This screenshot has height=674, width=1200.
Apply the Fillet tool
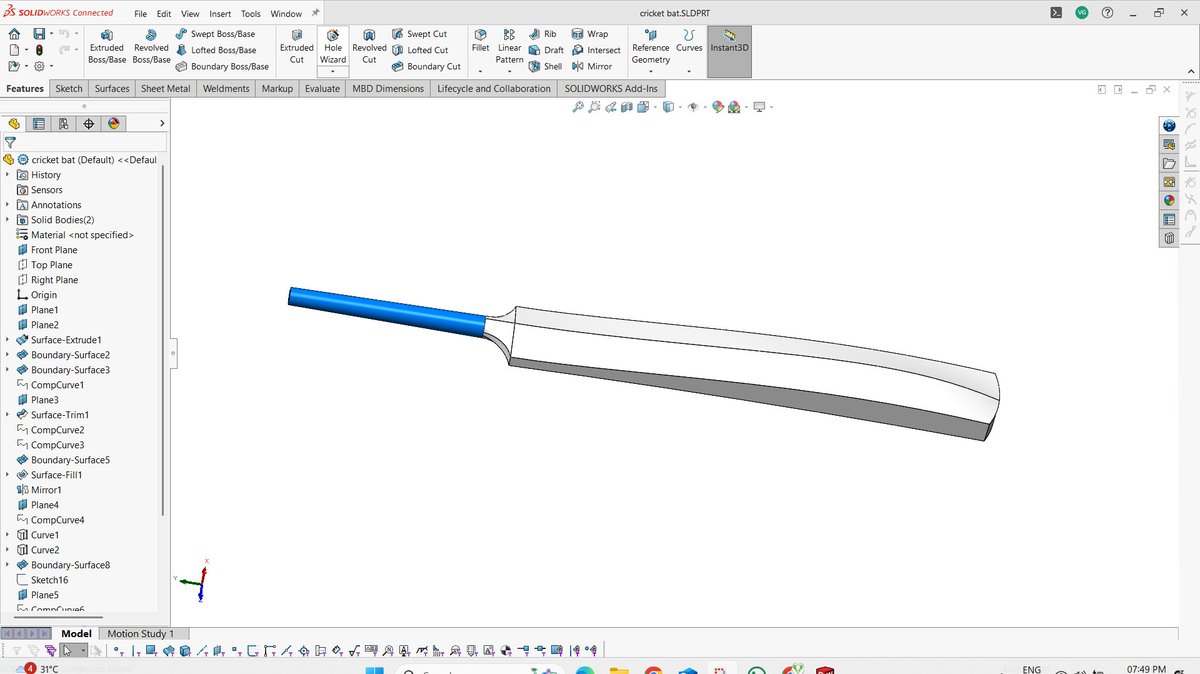[480, 41]
